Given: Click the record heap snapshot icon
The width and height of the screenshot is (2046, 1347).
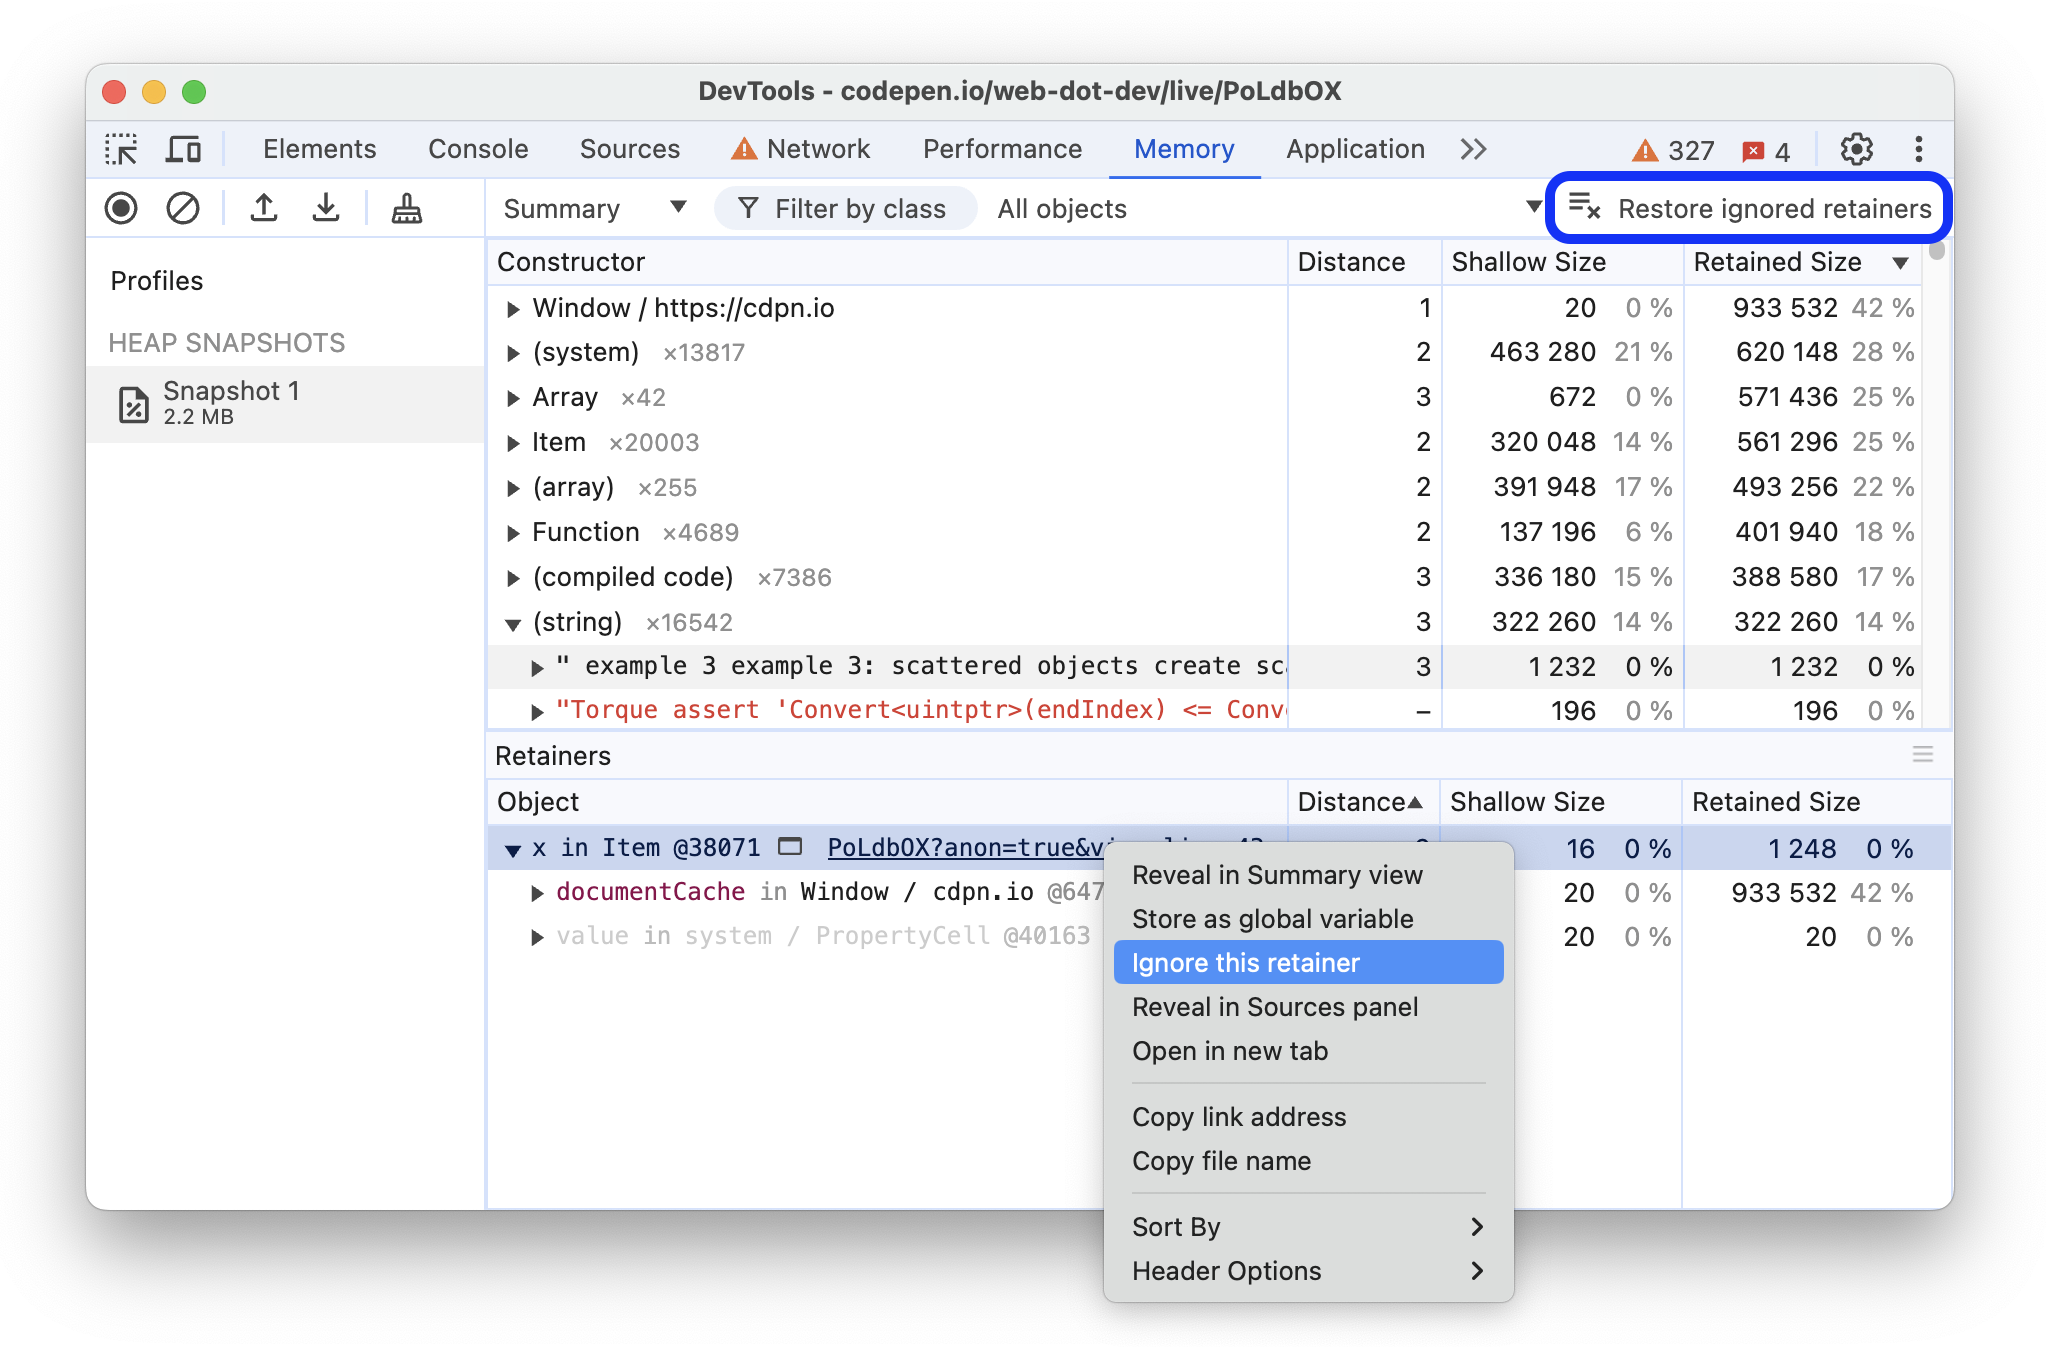Looking at the screenshot, I should click(122, 209).
